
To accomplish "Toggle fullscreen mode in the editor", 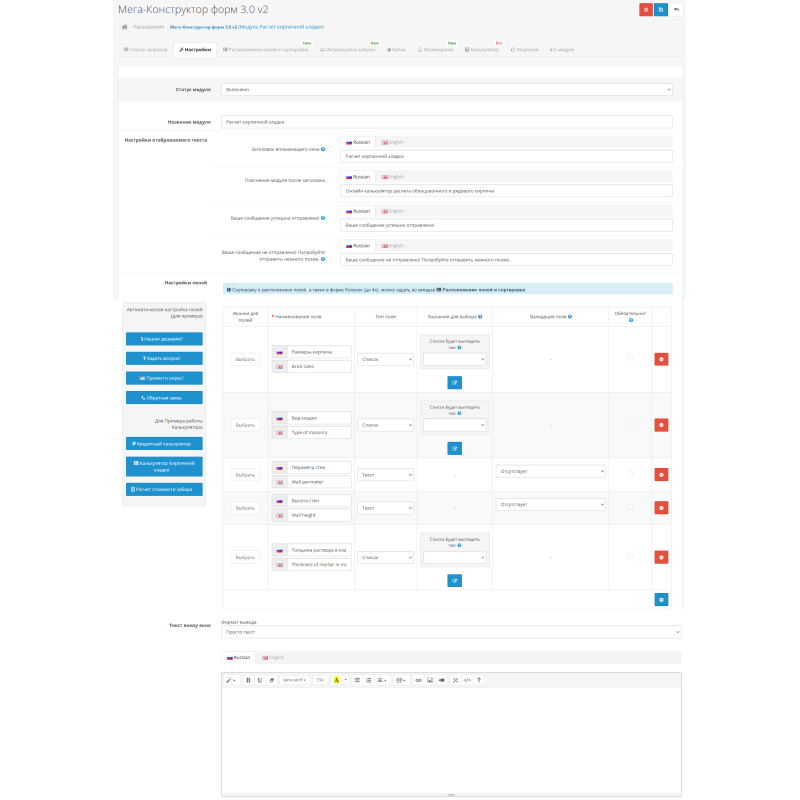I will (456, 680).
